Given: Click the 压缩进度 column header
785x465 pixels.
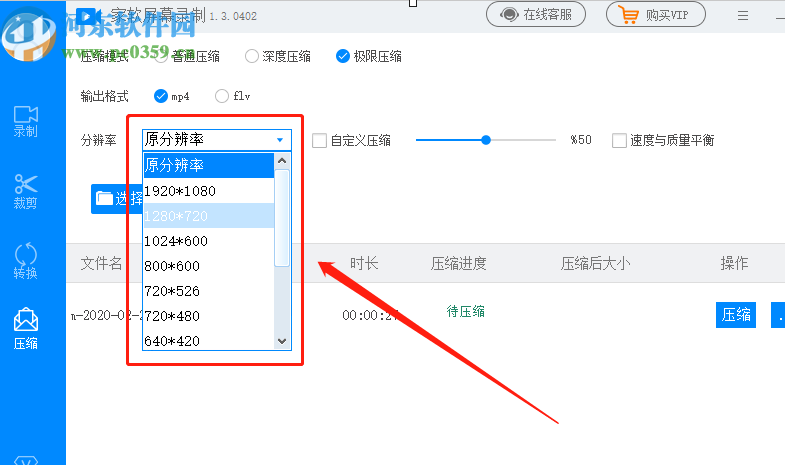Looking at the screenshot, I should 459,263.
